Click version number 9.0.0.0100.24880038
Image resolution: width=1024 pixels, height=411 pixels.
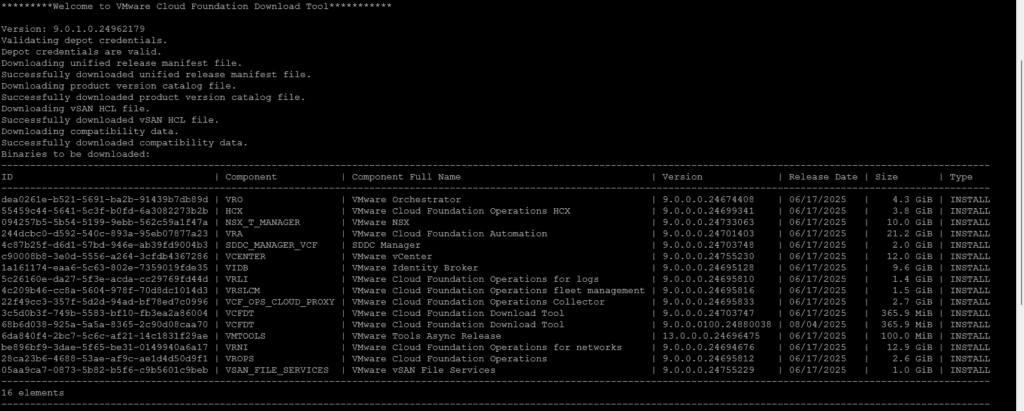[x=715, y=324]
